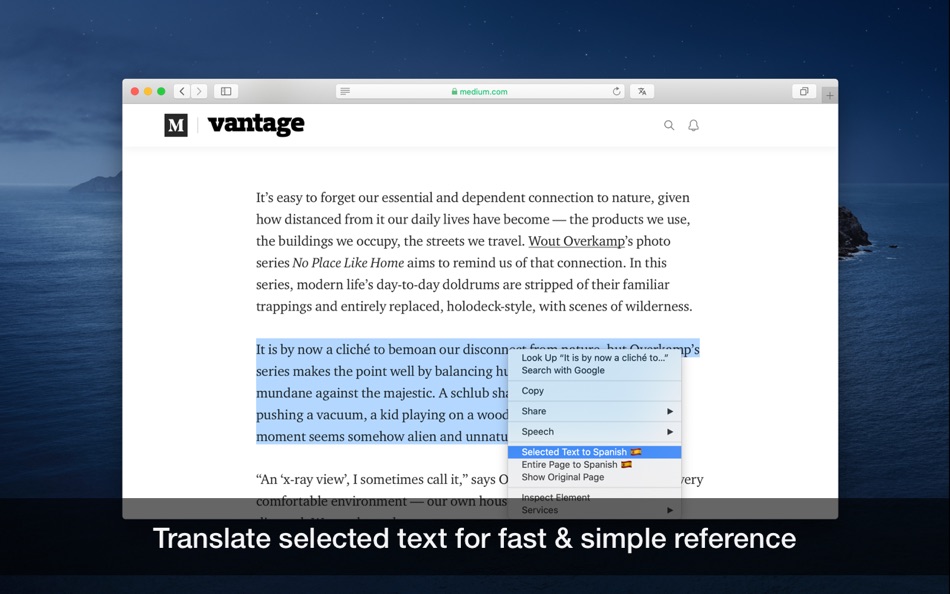Click the notification bell icon
Viewport: 950px width, 594px height.
pos(693,125)
